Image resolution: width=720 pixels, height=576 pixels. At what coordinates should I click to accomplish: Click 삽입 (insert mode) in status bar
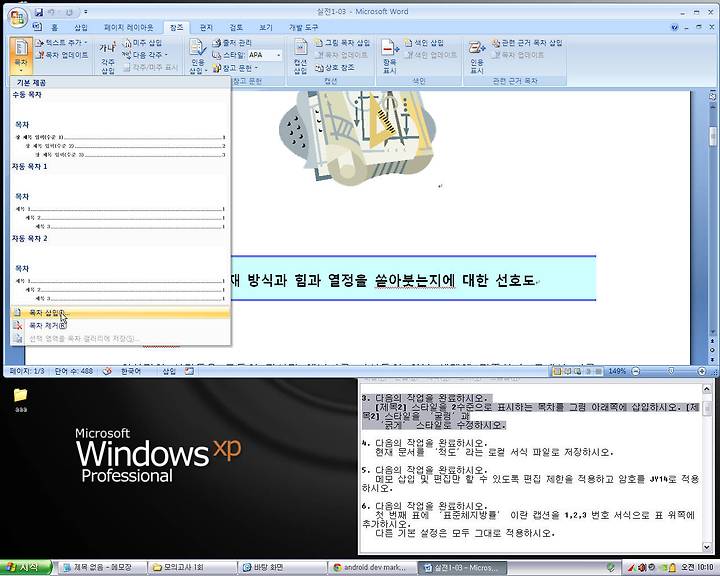pos(169,371)
